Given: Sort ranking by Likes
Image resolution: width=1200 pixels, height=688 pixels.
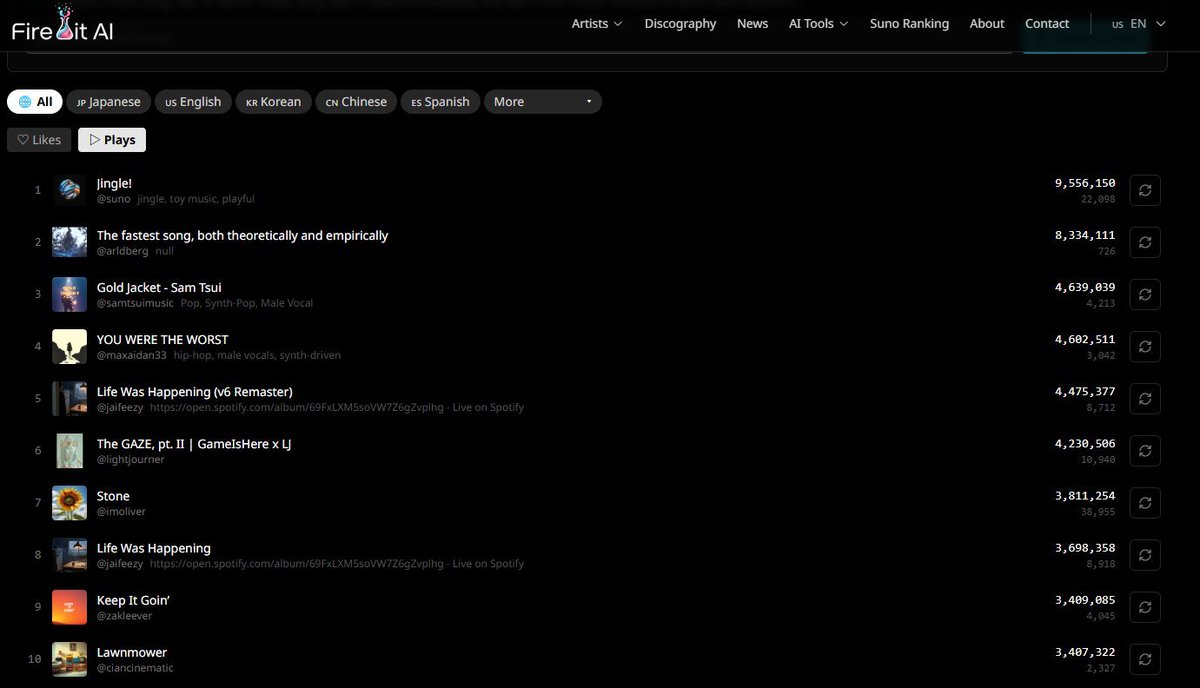Looking at the screenshot, I should click(x=39, y=140).
